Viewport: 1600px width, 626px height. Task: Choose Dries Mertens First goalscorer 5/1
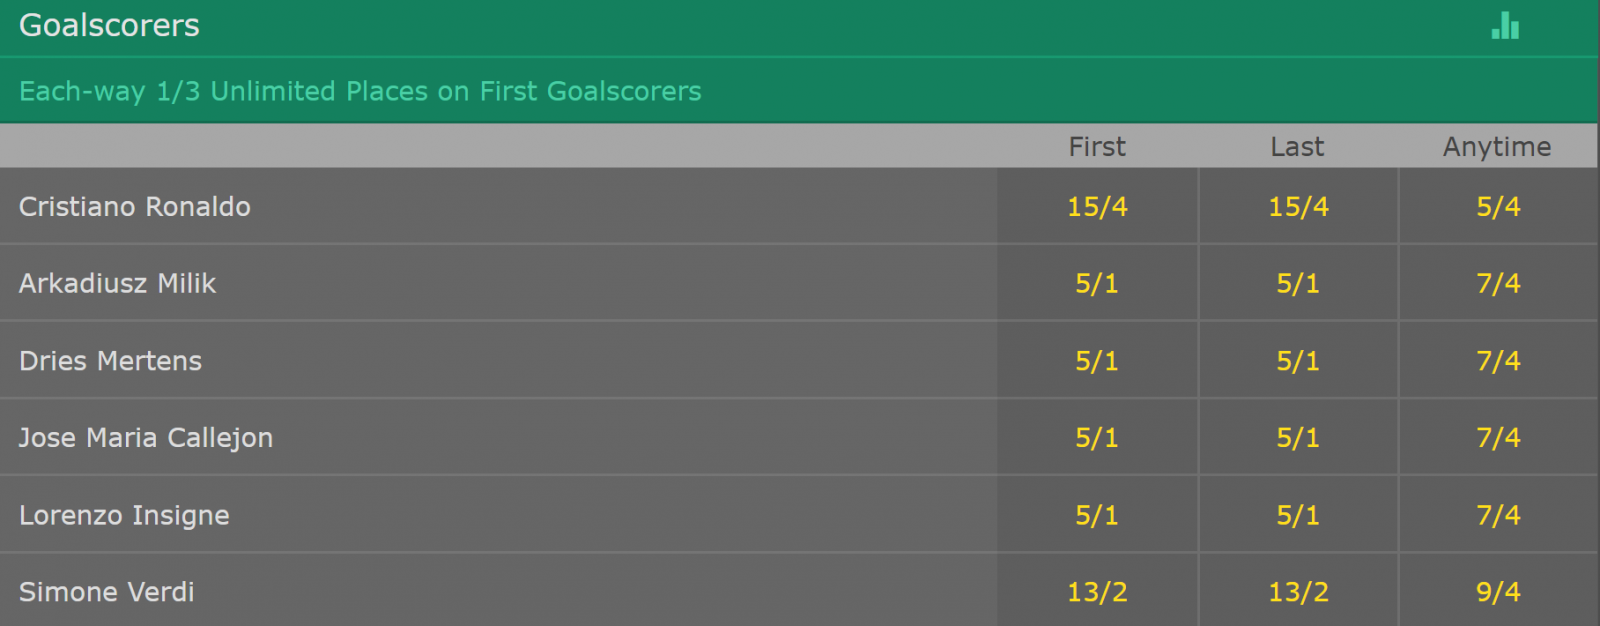click(1097, 360)
